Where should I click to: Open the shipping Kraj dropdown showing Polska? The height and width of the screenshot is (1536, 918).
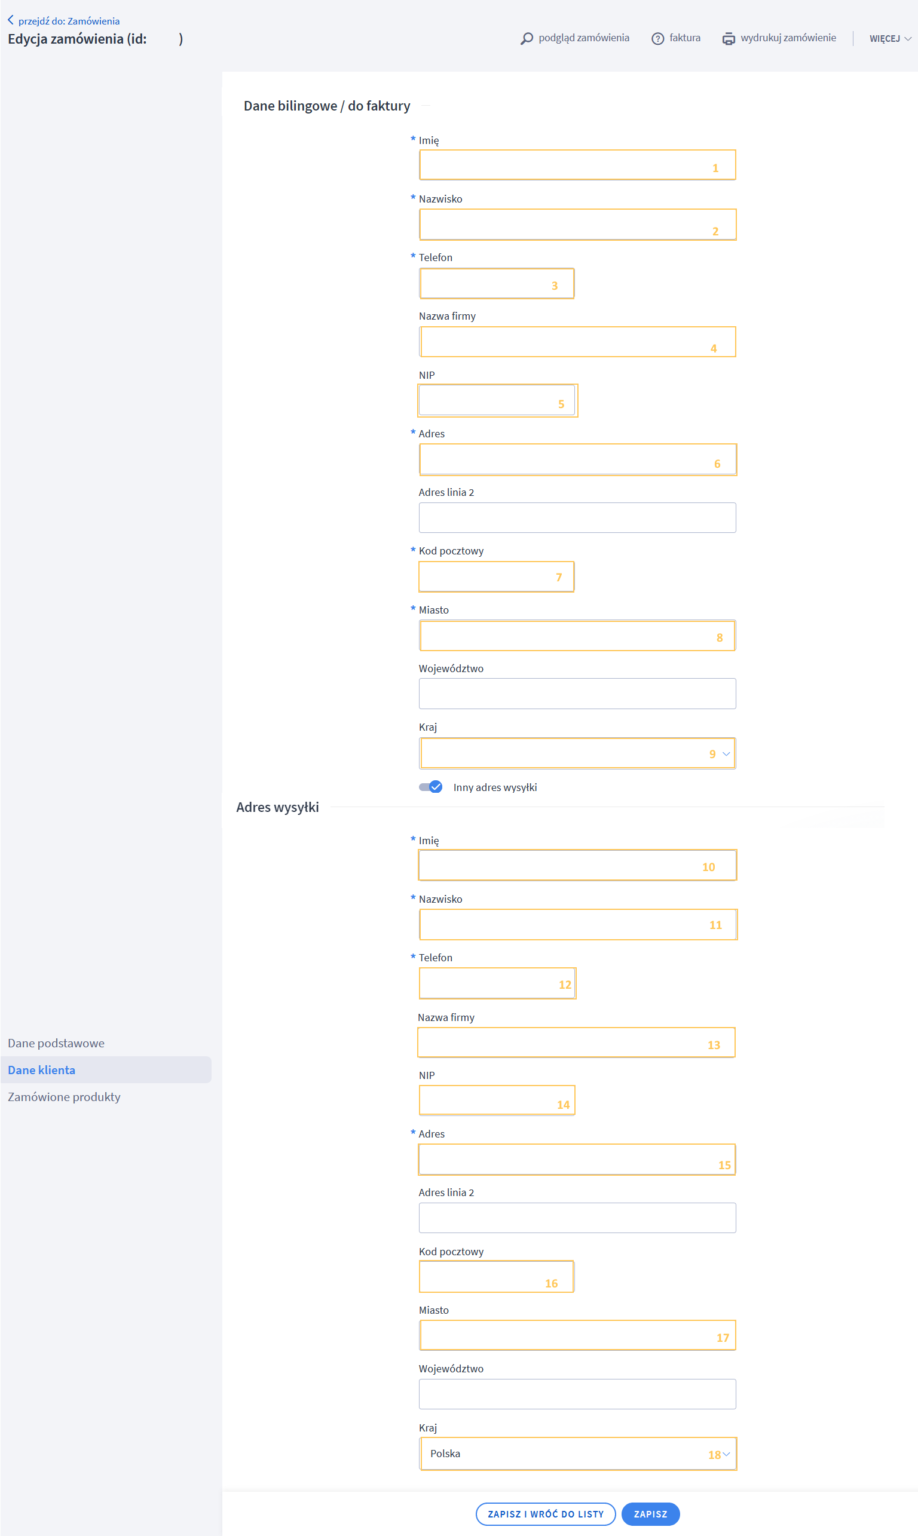pos(577,1454)
